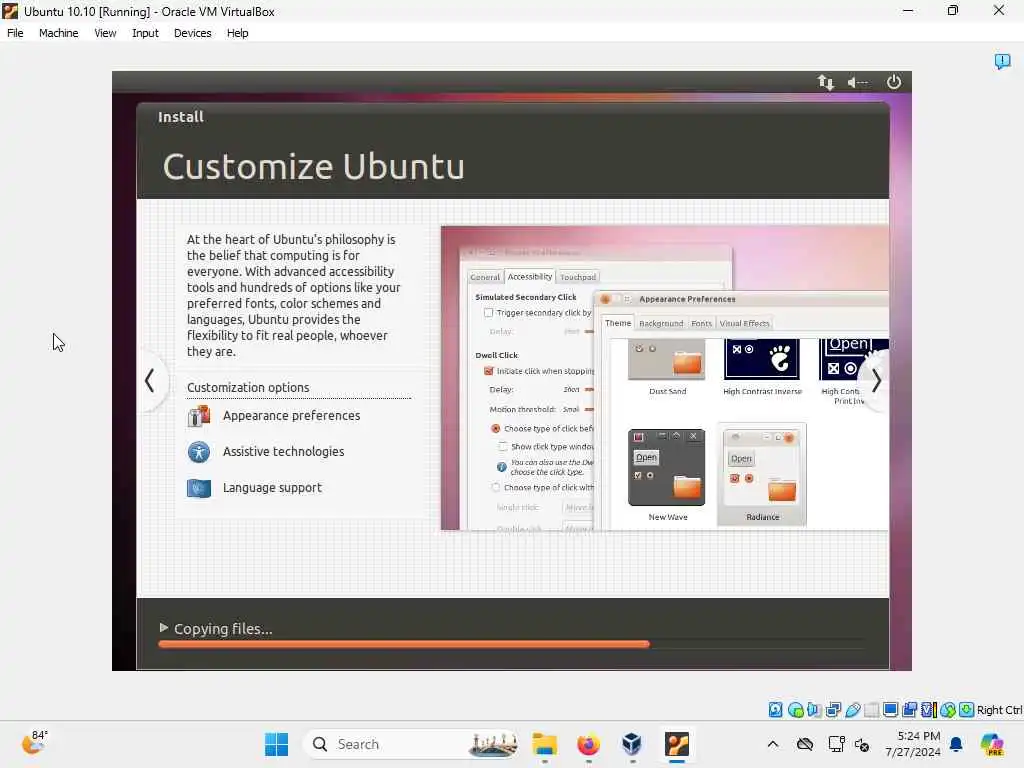Select Choose type of click with gestures radio
The width and height of the screenshot is (1024, 768).
[496, 487]
